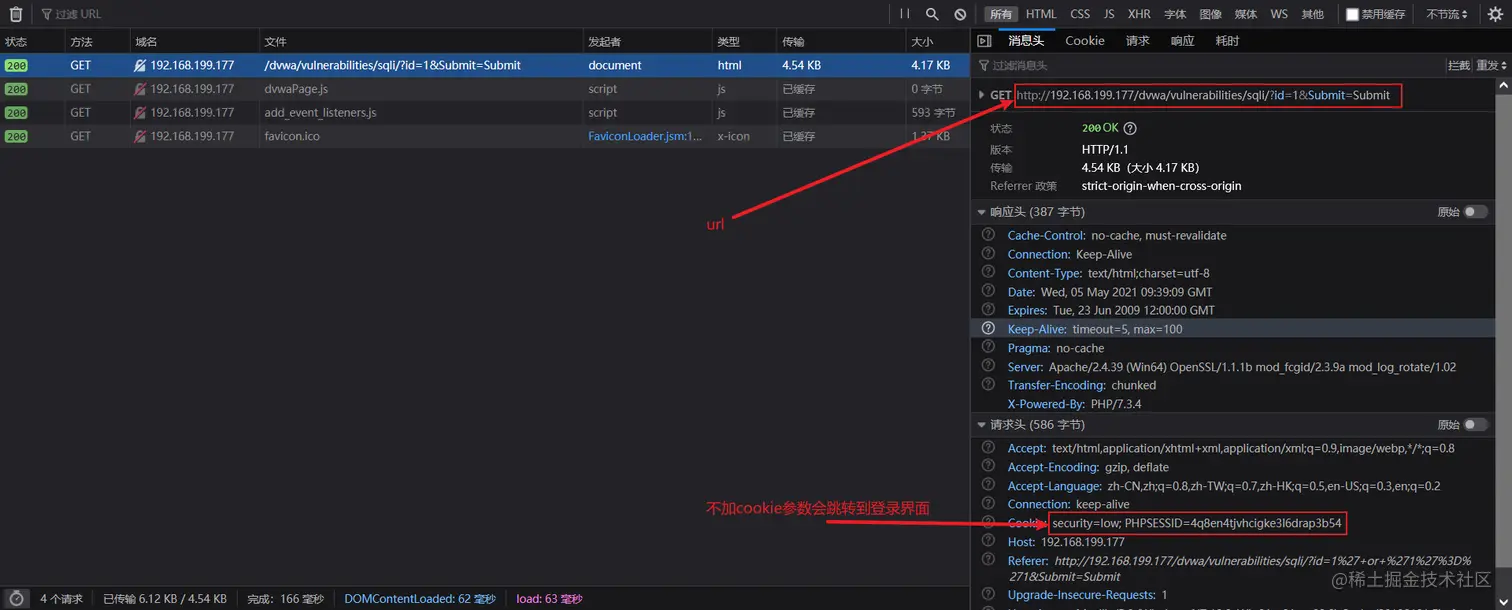Screen dimensions: 1512x610
Task: Clear the network log with trash icon
Action: click(16, 14)
